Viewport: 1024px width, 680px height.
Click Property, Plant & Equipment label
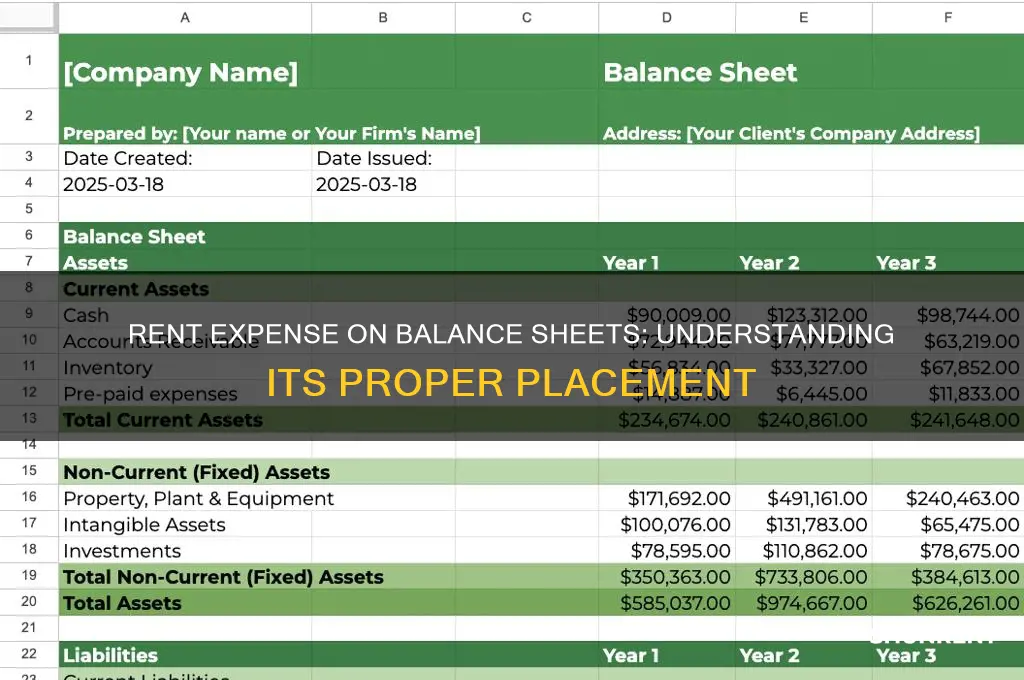[199, 498]
